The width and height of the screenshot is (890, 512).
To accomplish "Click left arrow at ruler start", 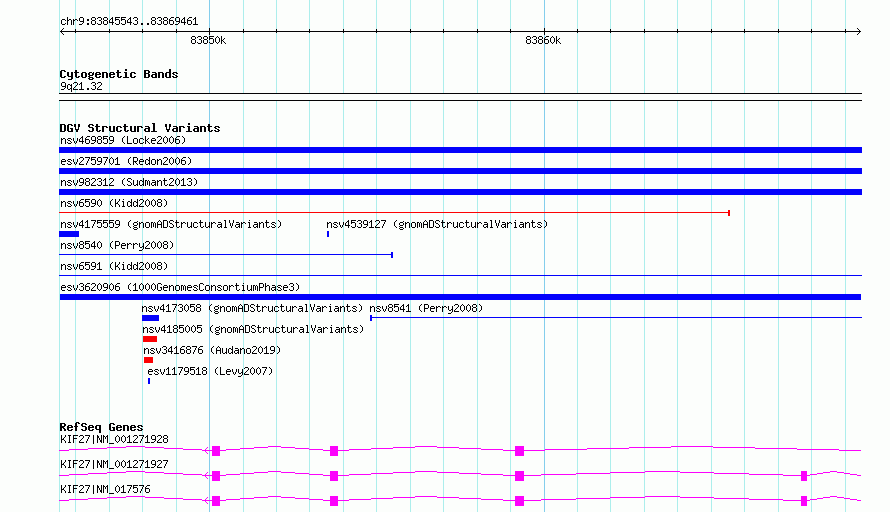I will coord(63,31).
